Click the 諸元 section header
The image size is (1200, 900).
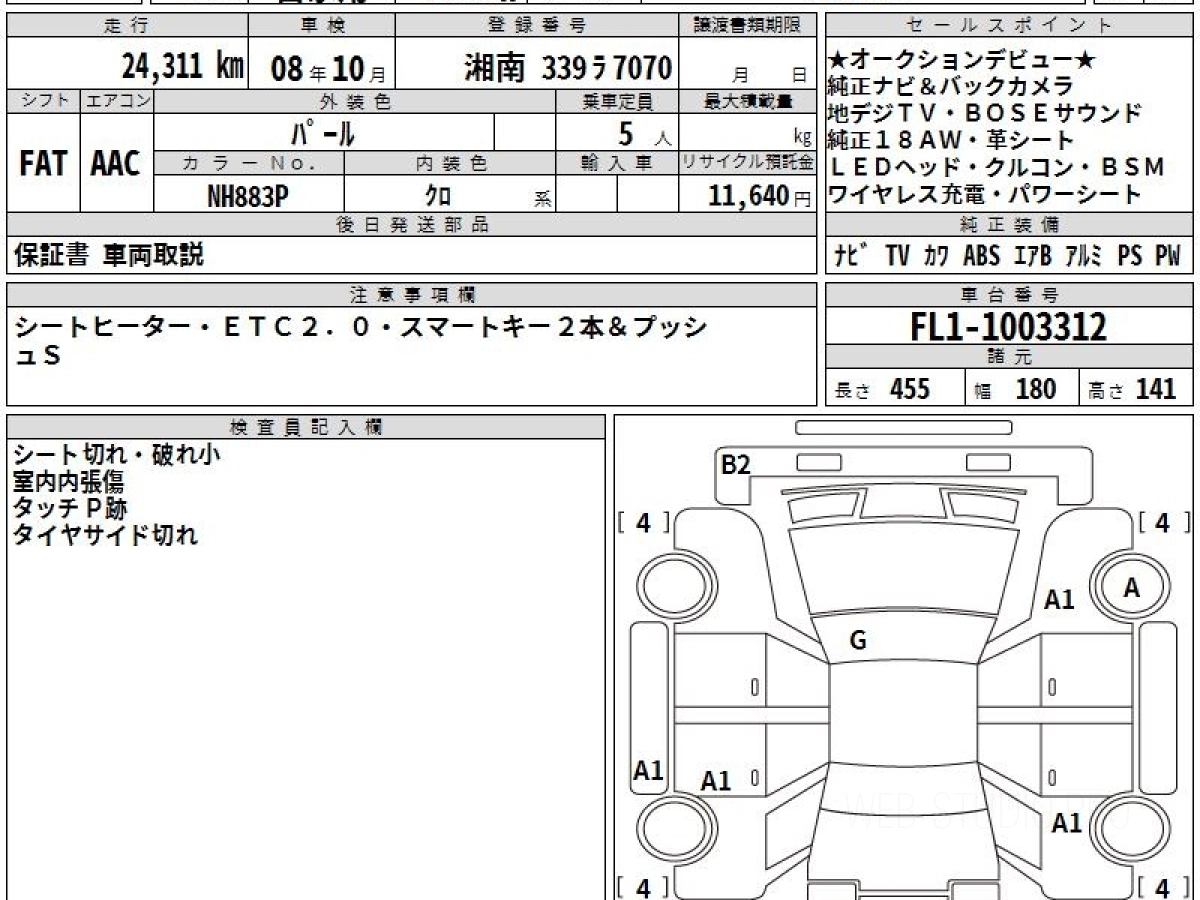[x=1010, y=357]
